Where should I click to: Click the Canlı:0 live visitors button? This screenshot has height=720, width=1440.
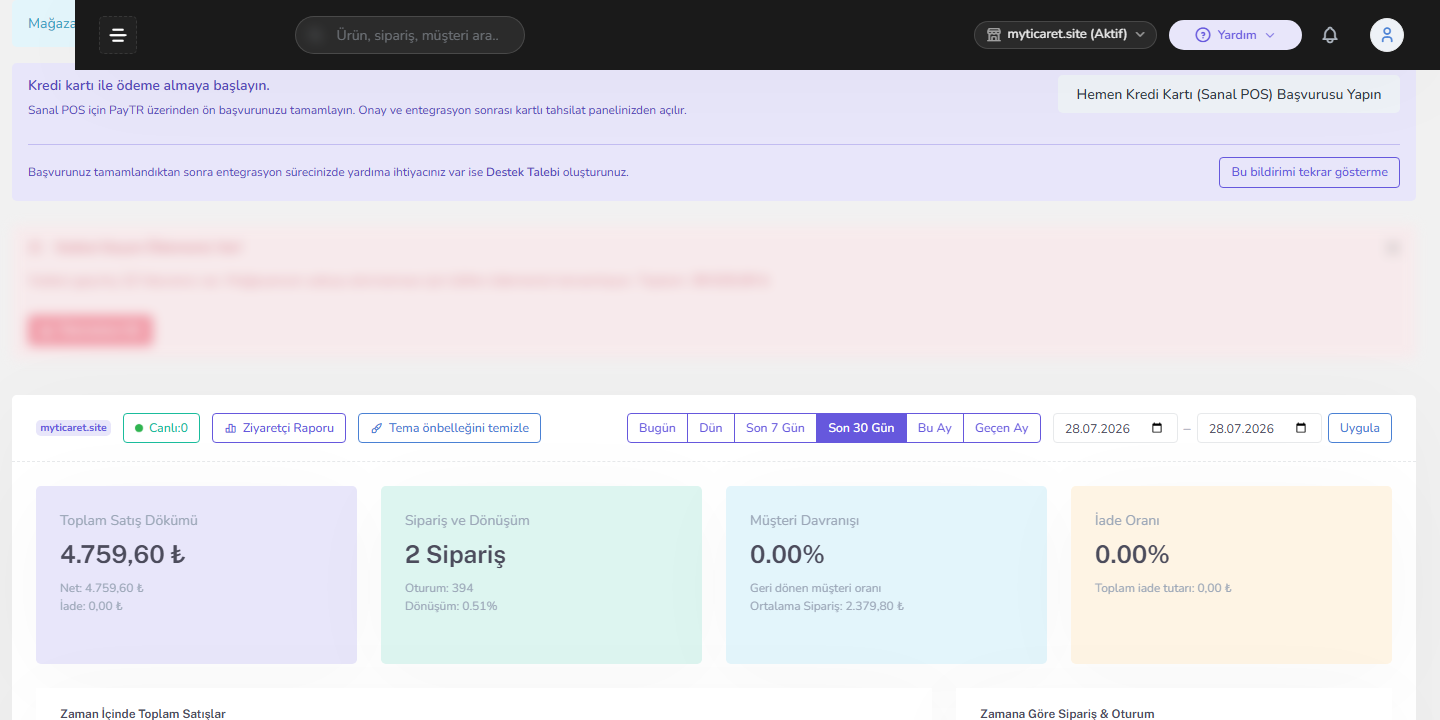161,428
